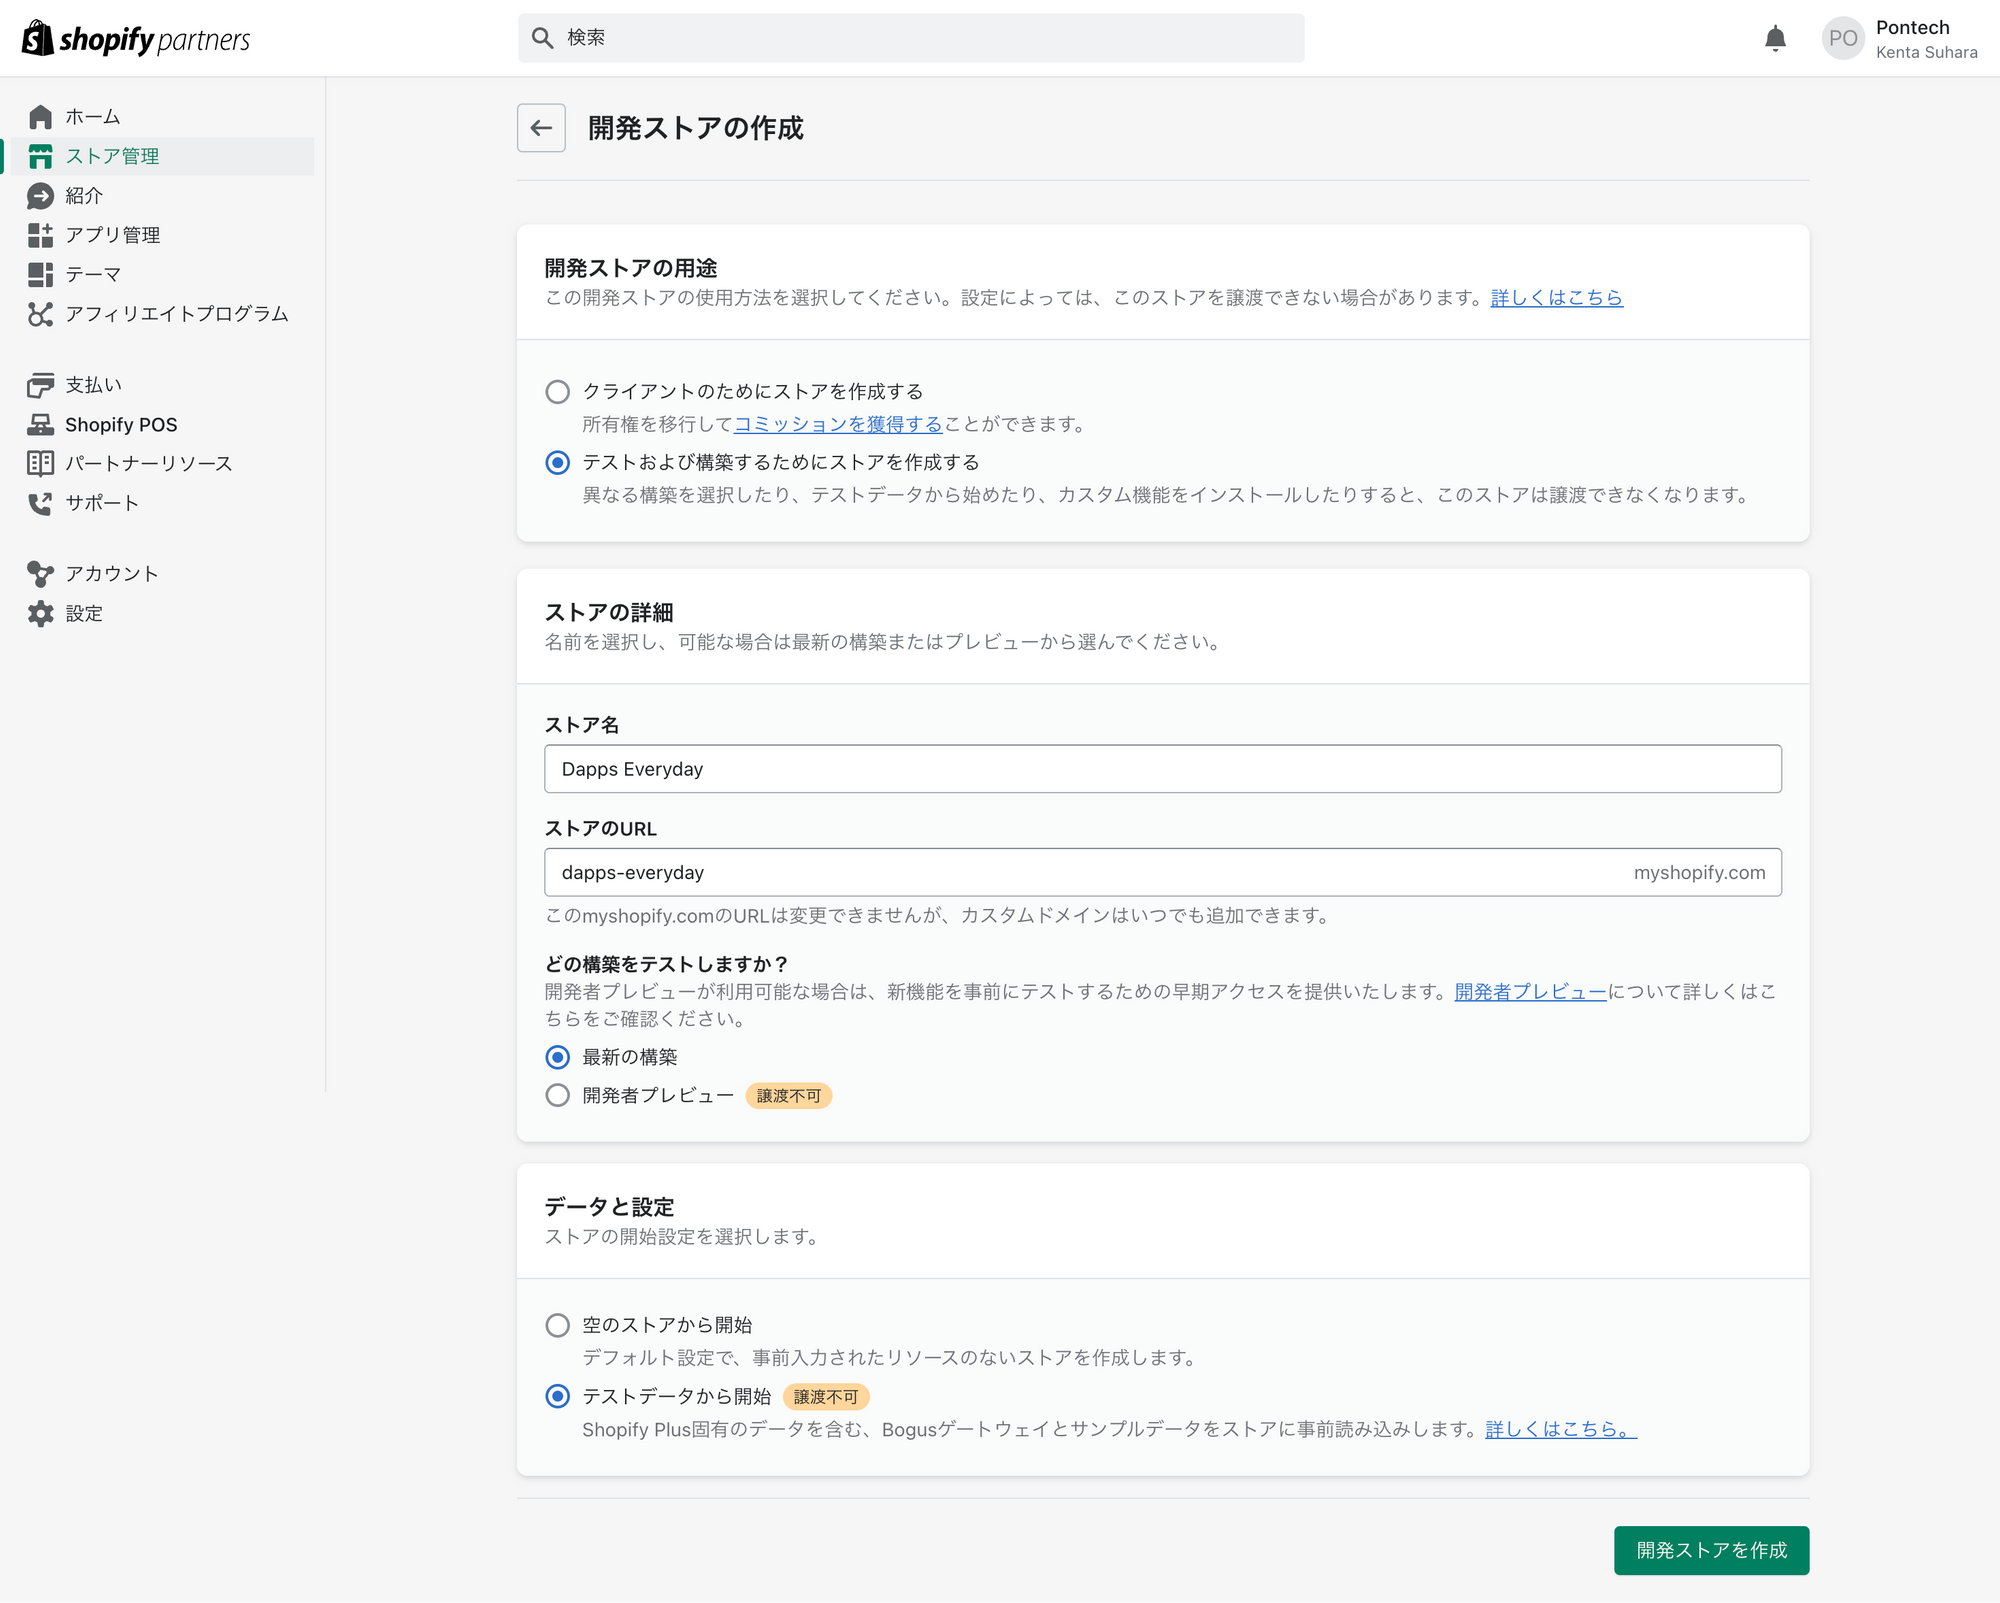This screenshot has width=2000, height=1603.
Task: Select テストデータから開始 radio option
Action: [558, 1397]
